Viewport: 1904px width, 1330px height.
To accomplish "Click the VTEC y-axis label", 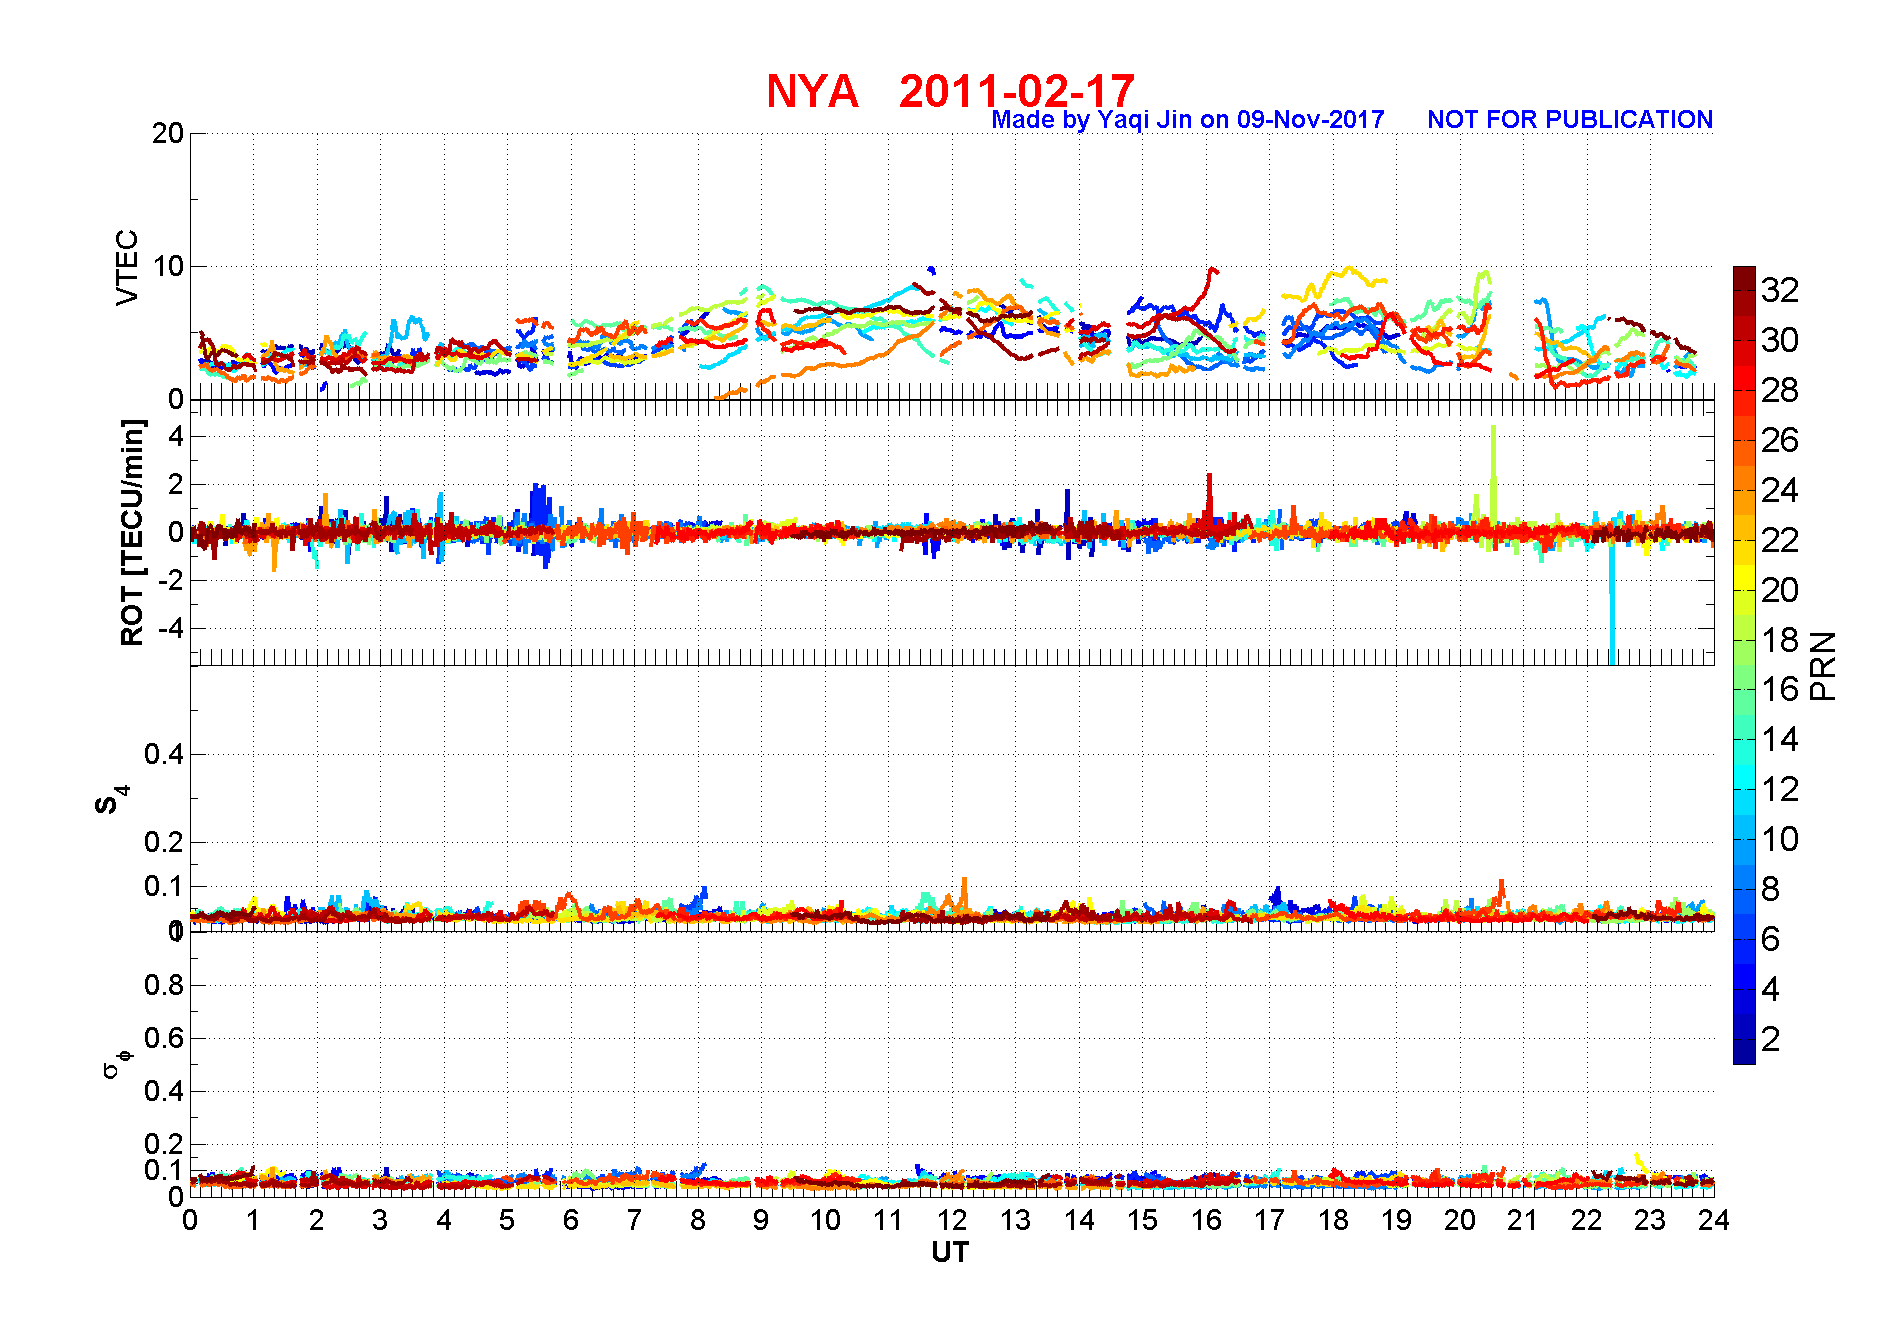I will 127,267.
